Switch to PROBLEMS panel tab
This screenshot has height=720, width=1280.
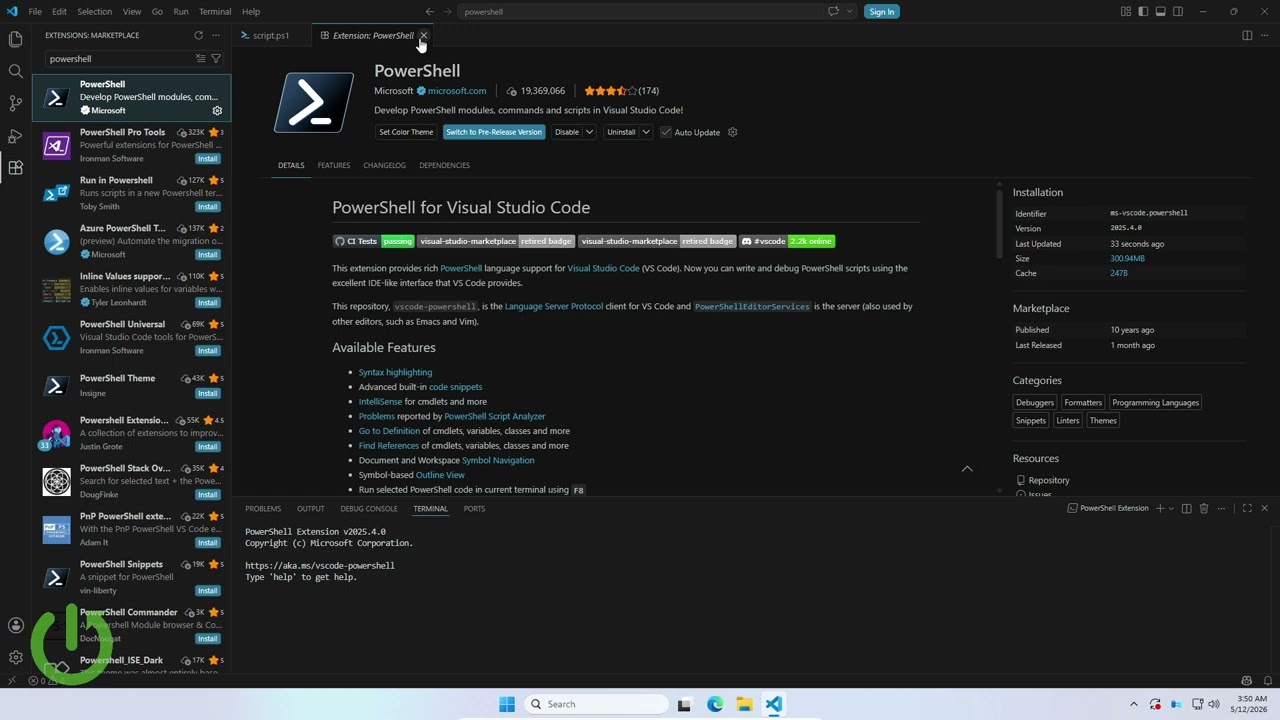click(x=263, y=508)
